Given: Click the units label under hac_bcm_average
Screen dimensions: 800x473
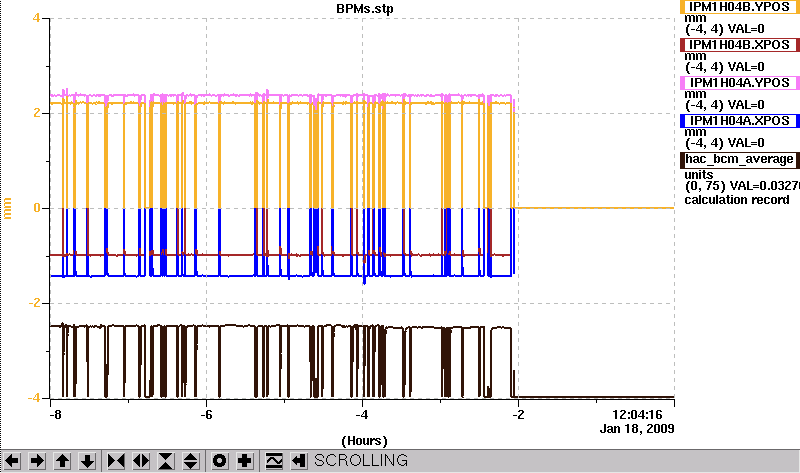Looking at the screenshot, I should point(699,175).
